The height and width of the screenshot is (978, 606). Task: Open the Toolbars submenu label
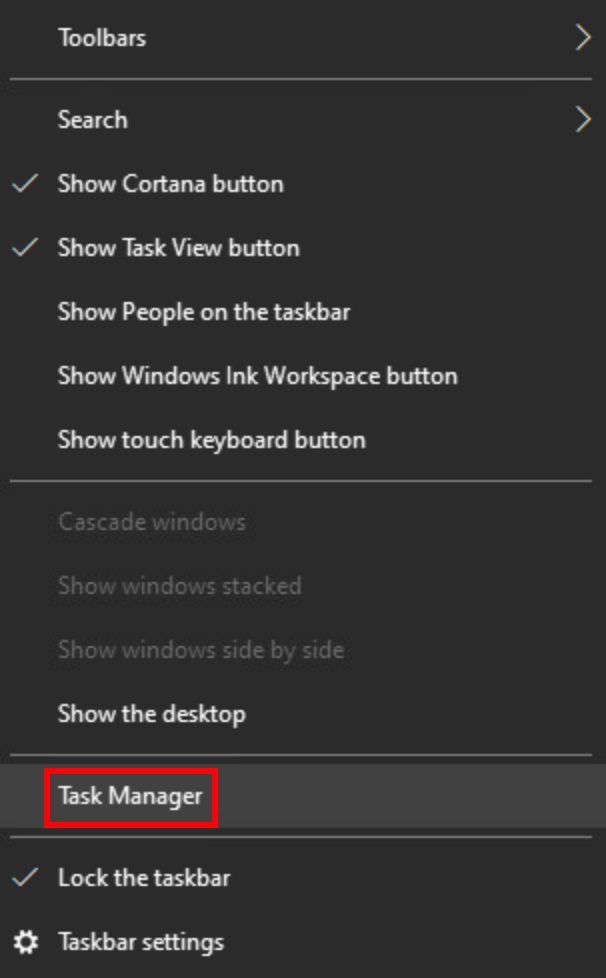(102, 38)
